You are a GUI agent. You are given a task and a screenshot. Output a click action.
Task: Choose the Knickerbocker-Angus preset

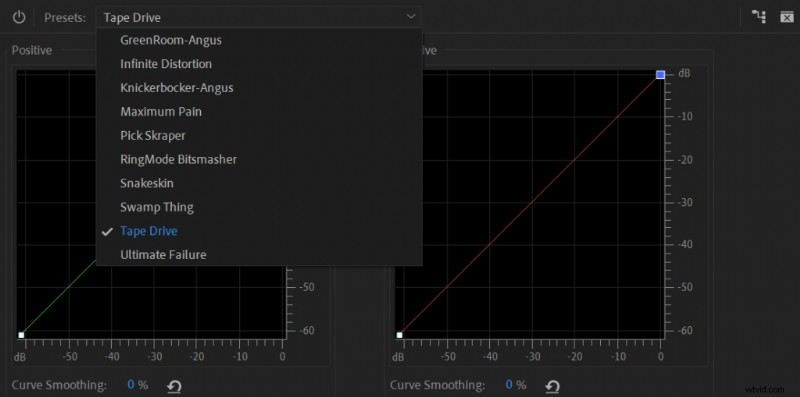[259, 88]
